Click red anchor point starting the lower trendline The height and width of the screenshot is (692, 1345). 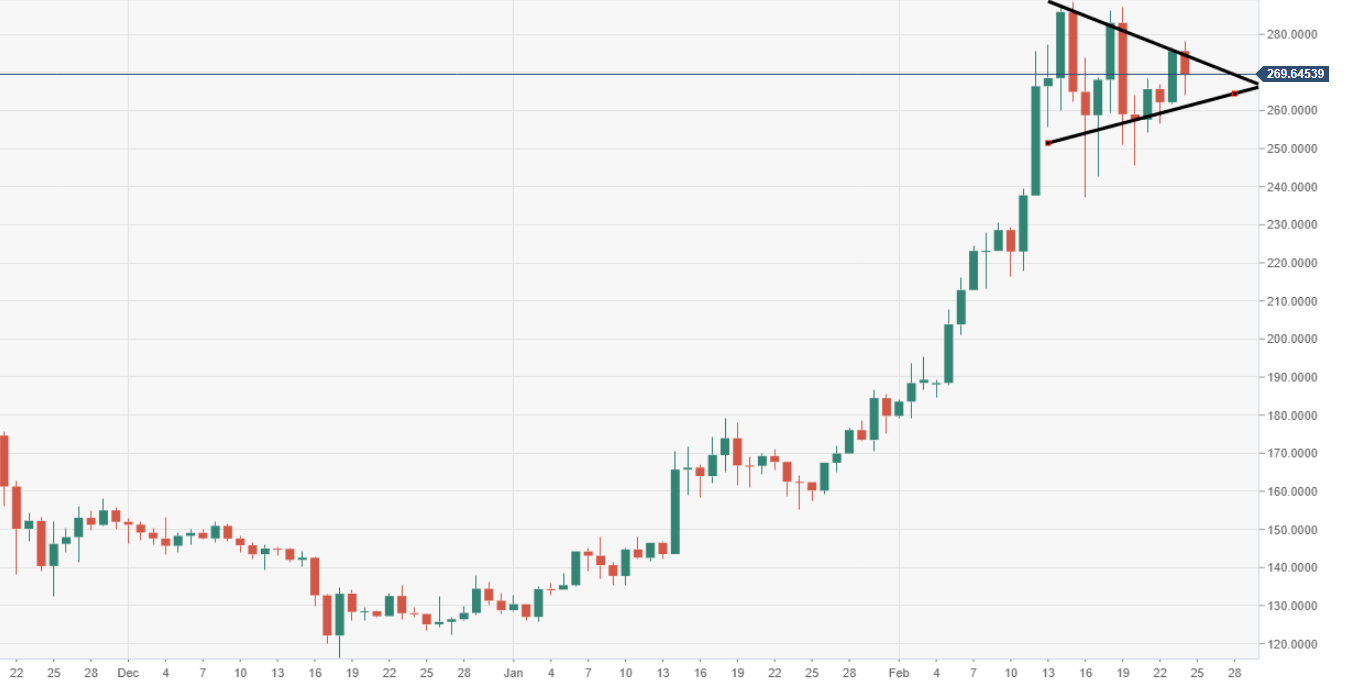point(1048,143)
